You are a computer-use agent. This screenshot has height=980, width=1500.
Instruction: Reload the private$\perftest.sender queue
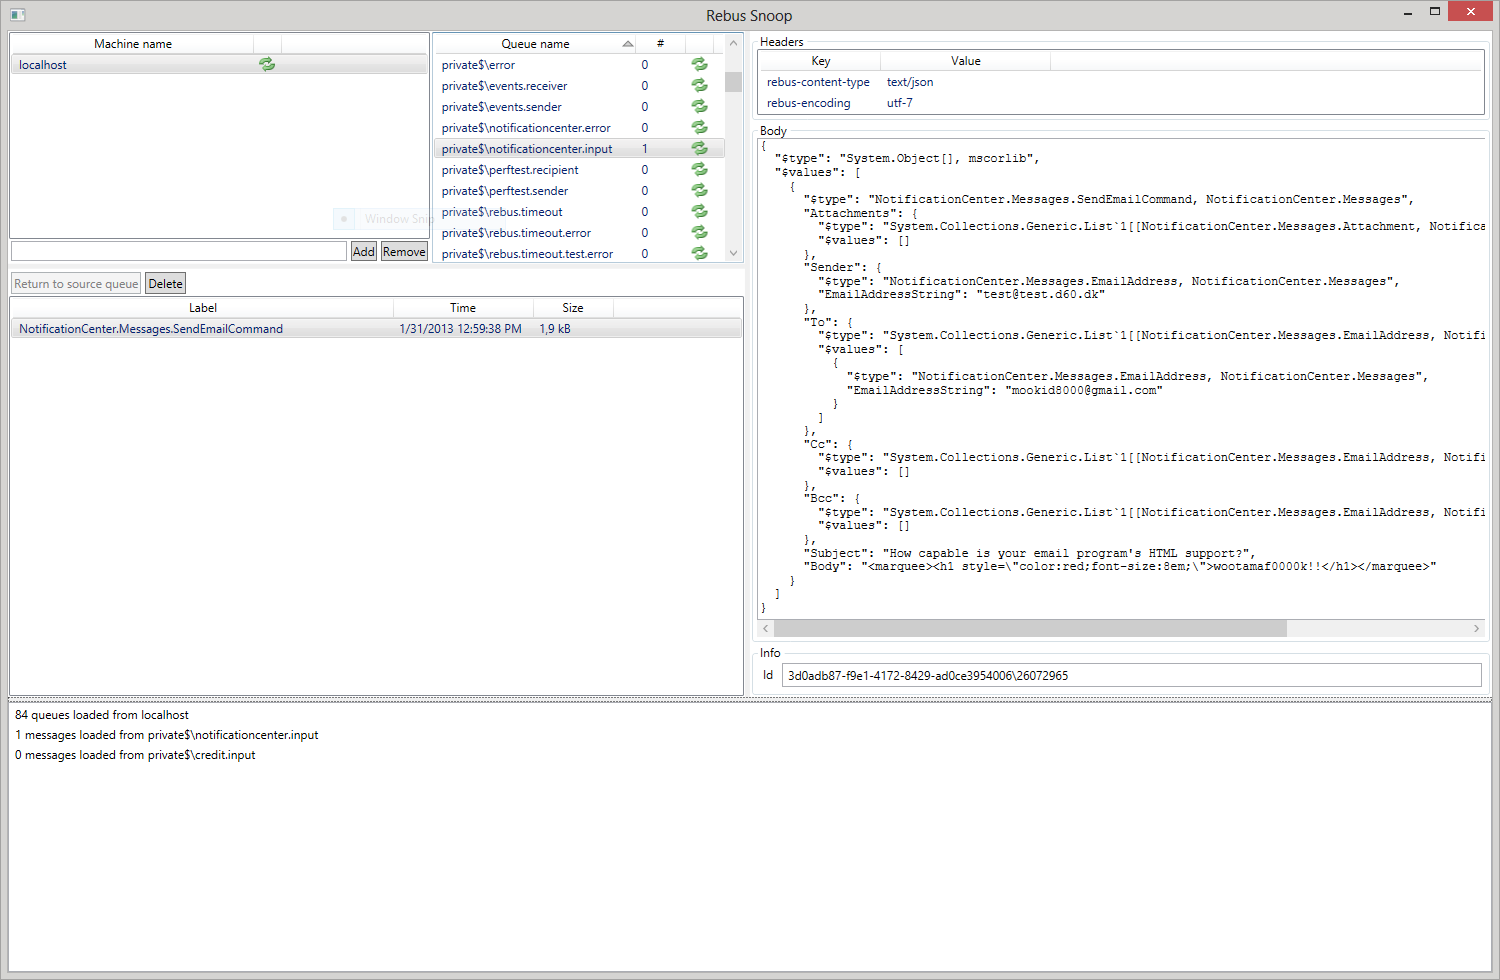699,190
